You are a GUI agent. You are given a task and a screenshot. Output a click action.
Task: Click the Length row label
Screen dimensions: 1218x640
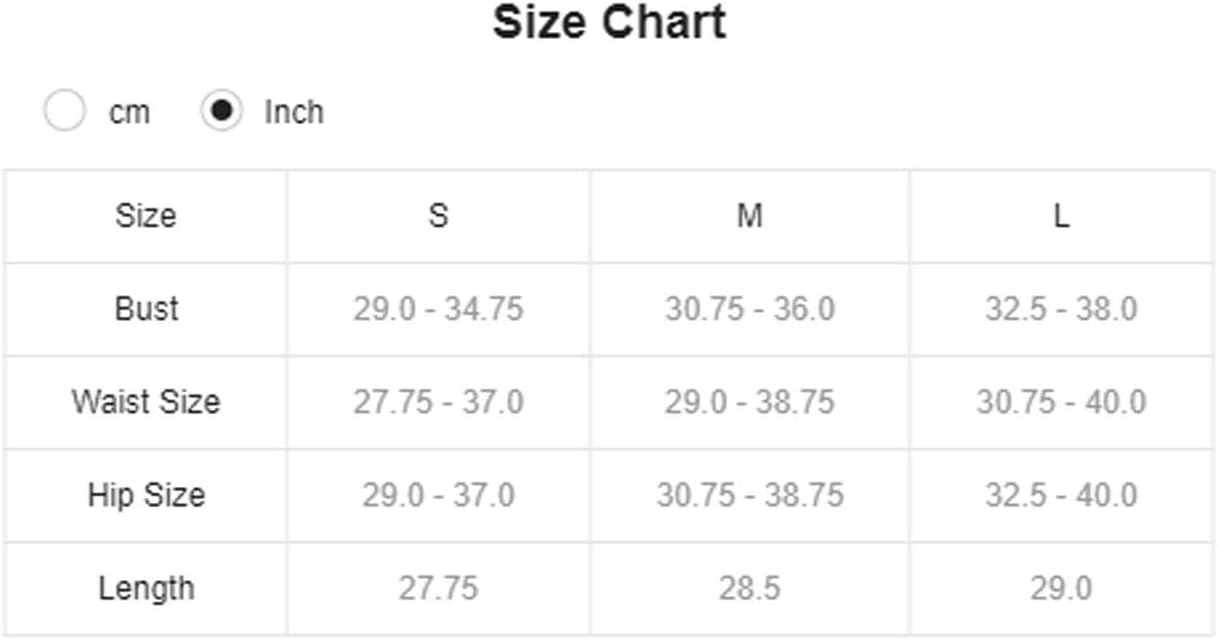(146, 588)
